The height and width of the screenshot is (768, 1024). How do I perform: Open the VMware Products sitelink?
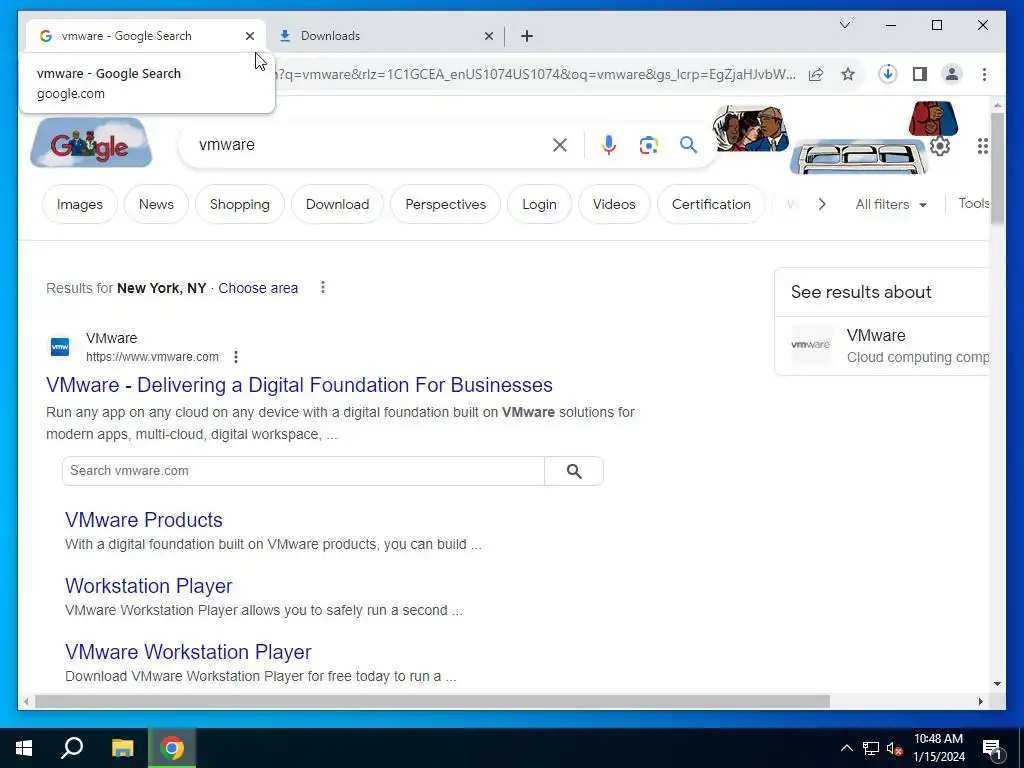(144, 520)
